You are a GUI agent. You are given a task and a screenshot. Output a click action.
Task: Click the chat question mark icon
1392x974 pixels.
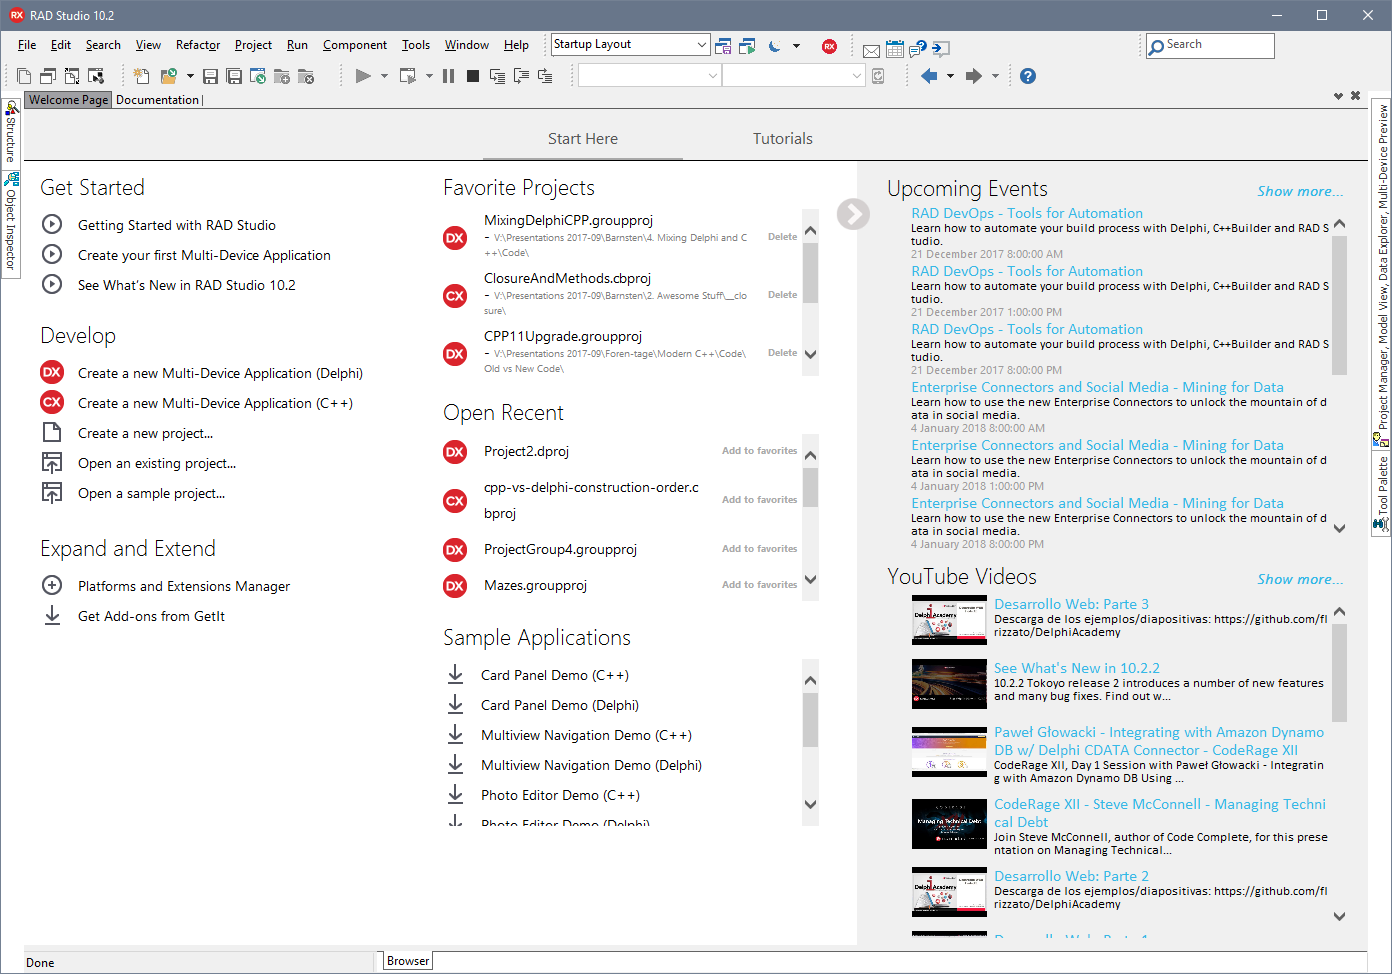(x=918, y=48)
